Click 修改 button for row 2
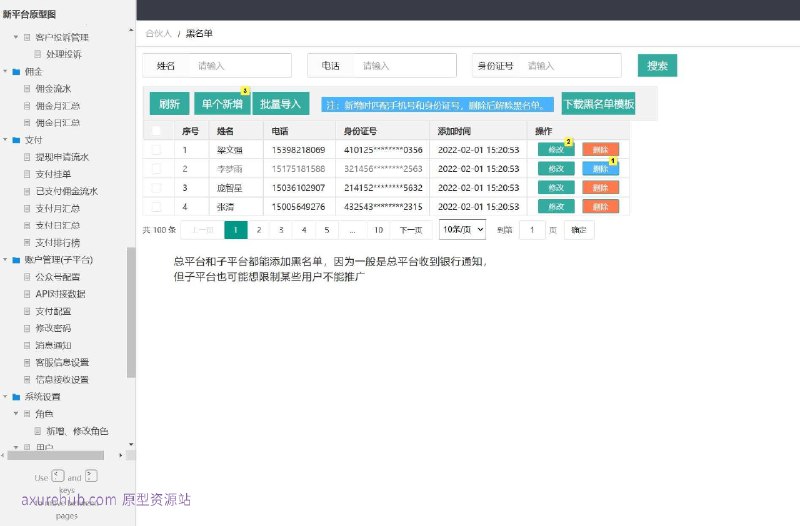This screenshot has width=800, height=526. click(x=556, y=168)
